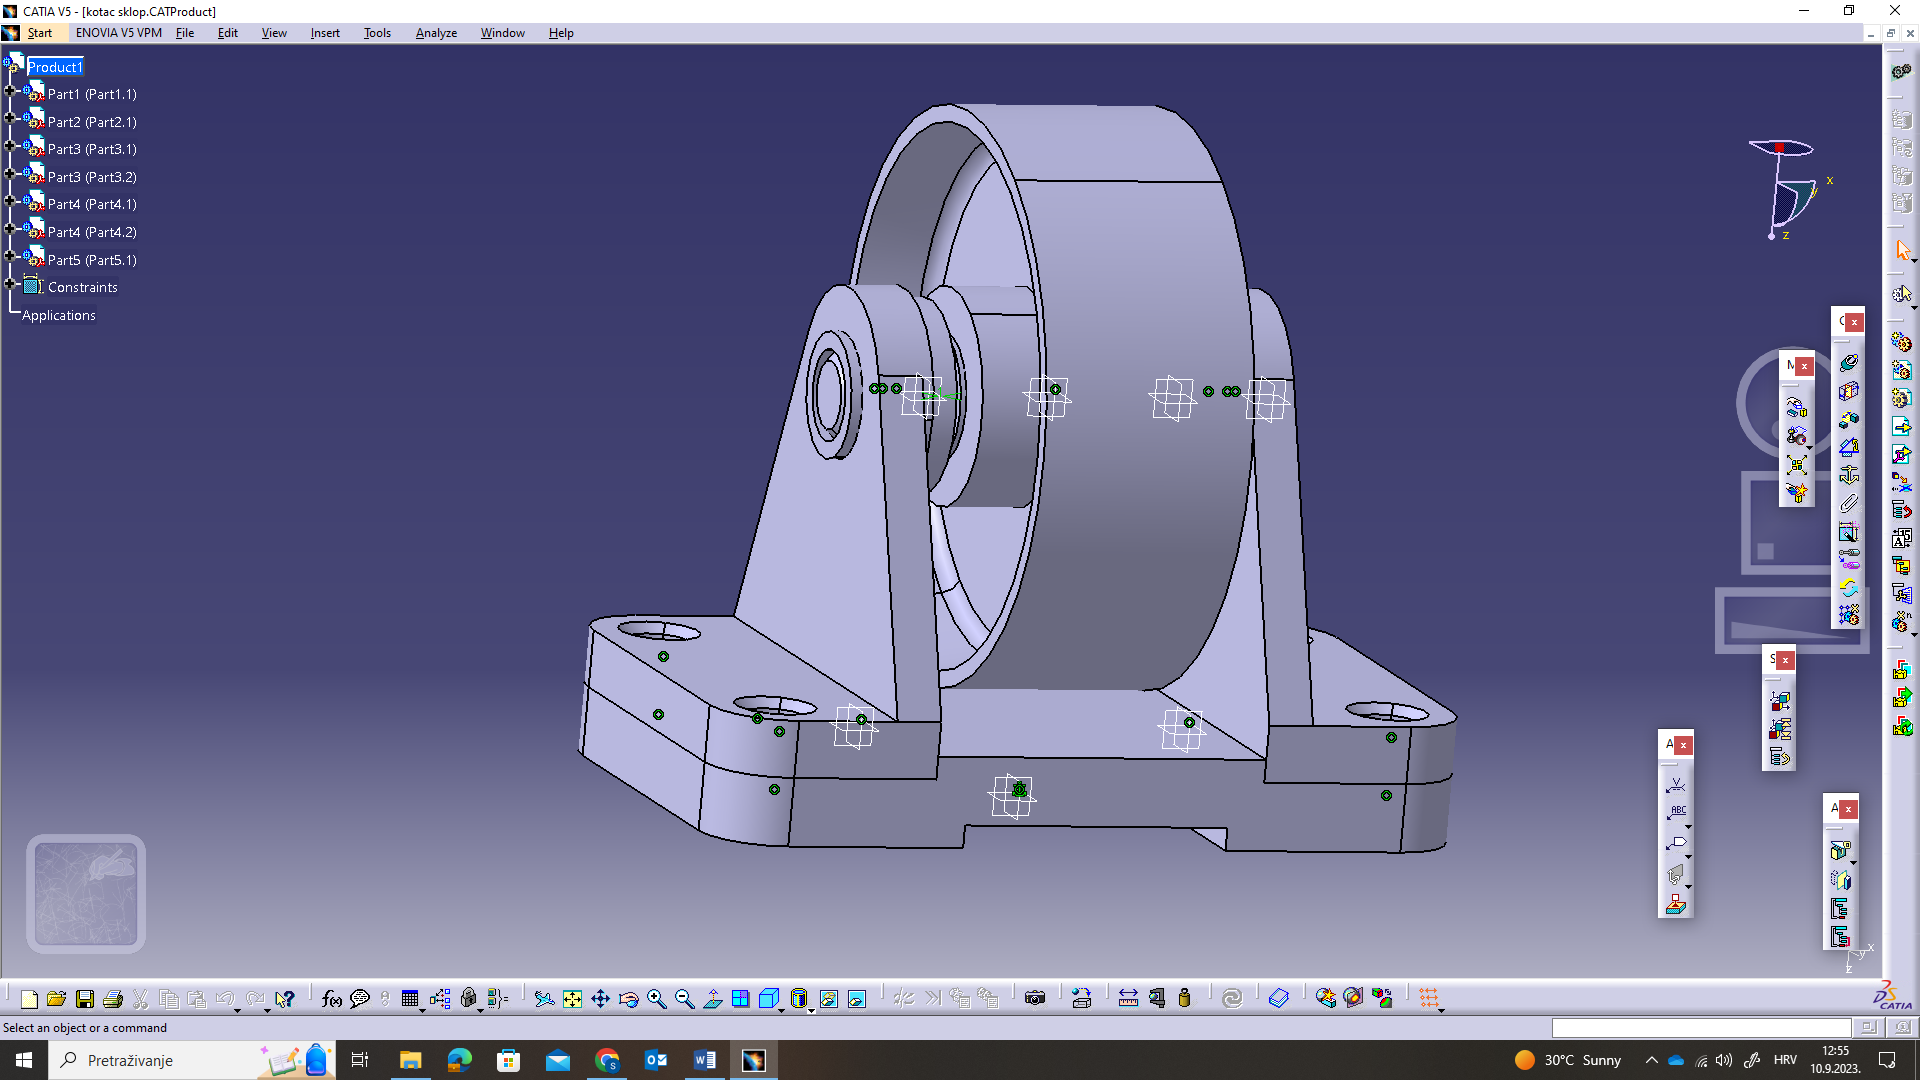This screenshot has width=1920, height=1080.
Task: Click the Fit All In view icon
Action: (x=572, y=998)
